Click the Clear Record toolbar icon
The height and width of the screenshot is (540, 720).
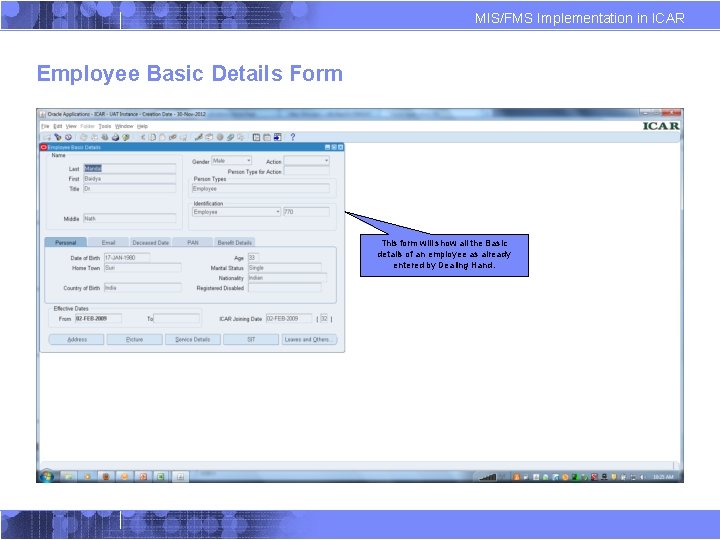click(173, 137)
